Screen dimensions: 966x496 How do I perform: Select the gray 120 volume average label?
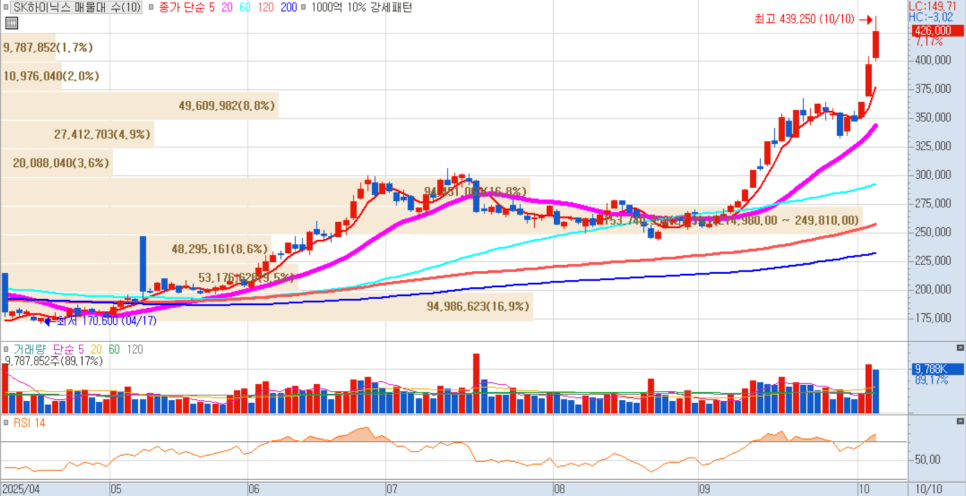(135, 349)
